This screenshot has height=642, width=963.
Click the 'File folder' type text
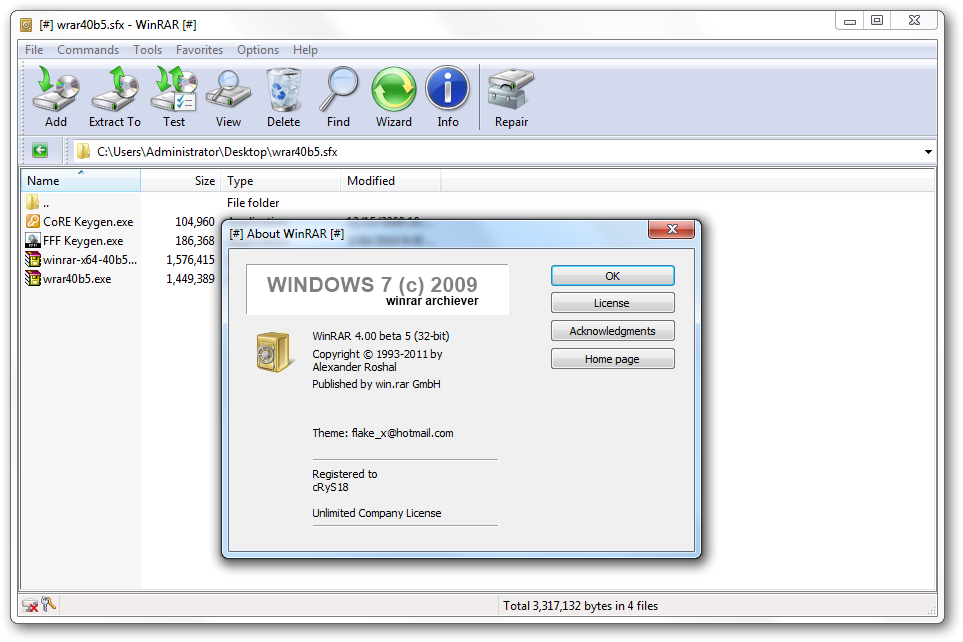[x=253, y=203]
